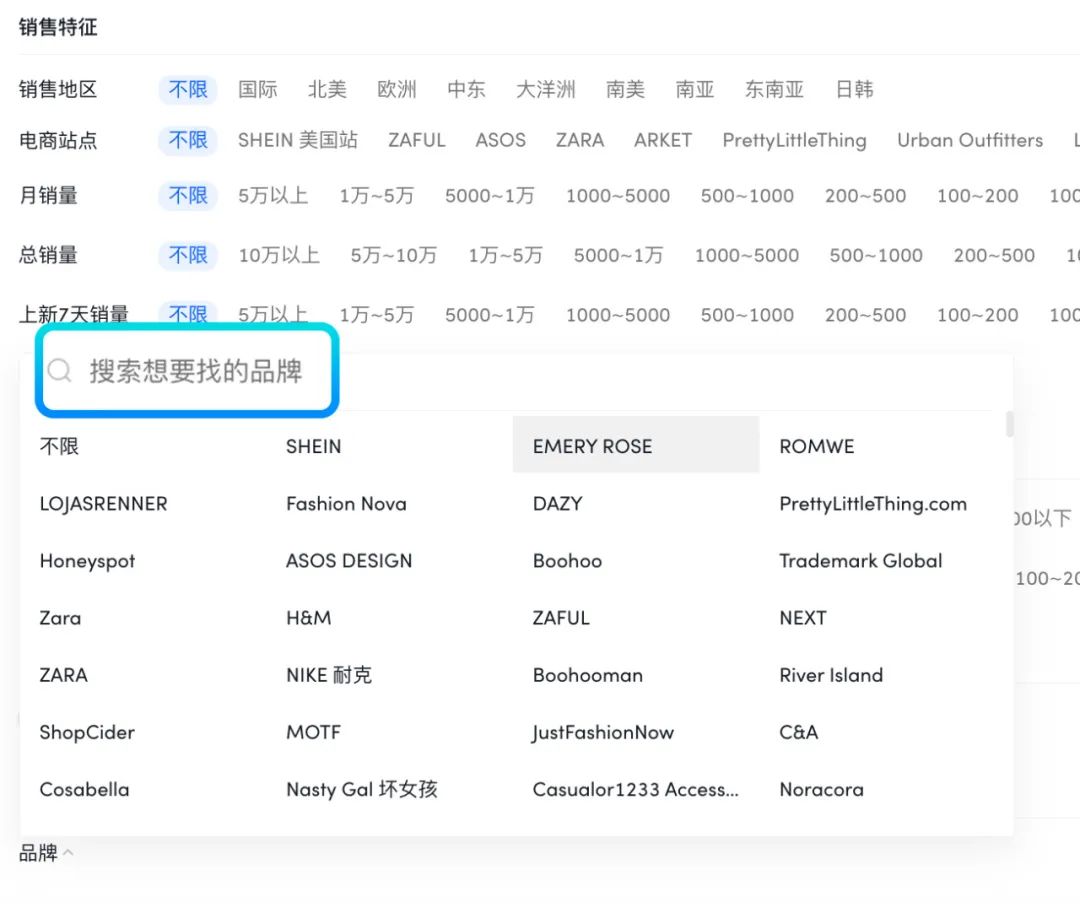1080x924 pixels.
Task: Select 不限 for 月销量
Action: coord(188,196)
